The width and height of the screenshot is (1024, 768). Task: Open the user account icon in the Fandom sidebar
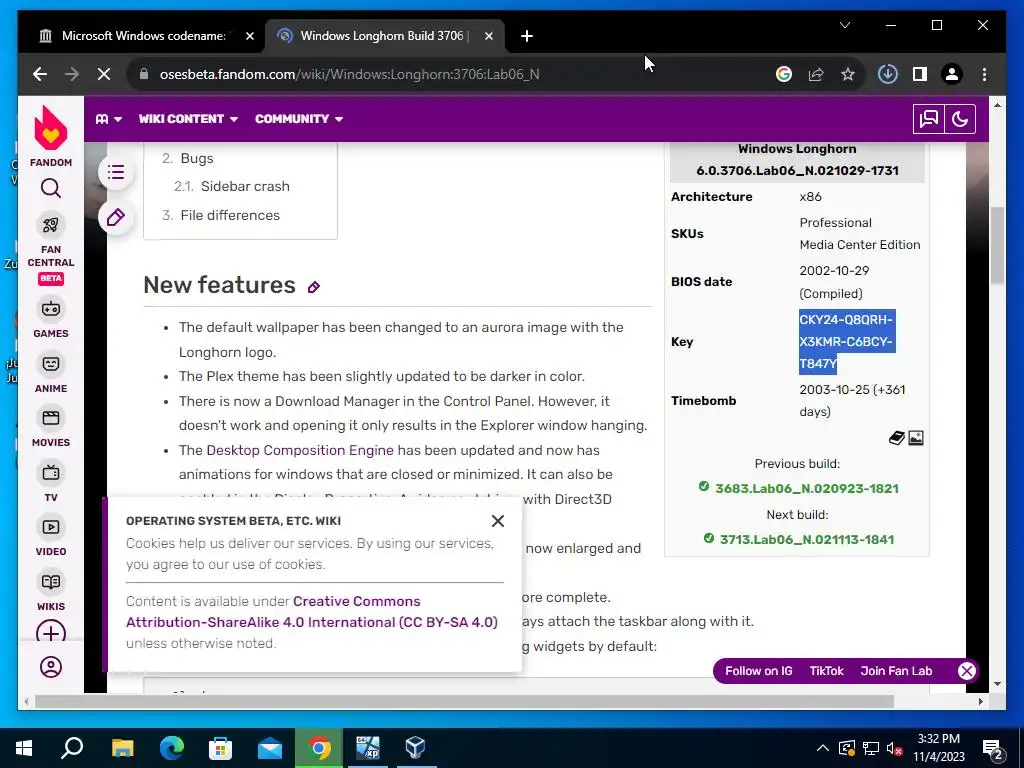pyautogui.click(x=51, y=667)
